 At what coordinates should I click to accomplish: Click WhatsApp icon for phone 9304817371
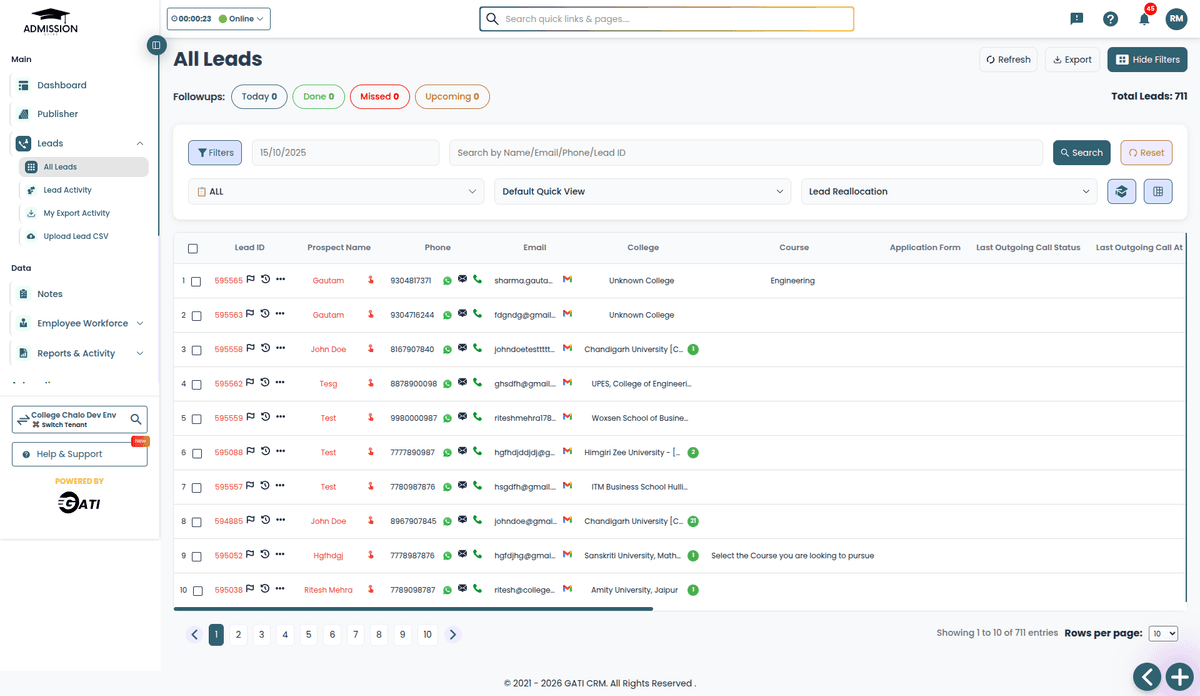pos(447,281)
